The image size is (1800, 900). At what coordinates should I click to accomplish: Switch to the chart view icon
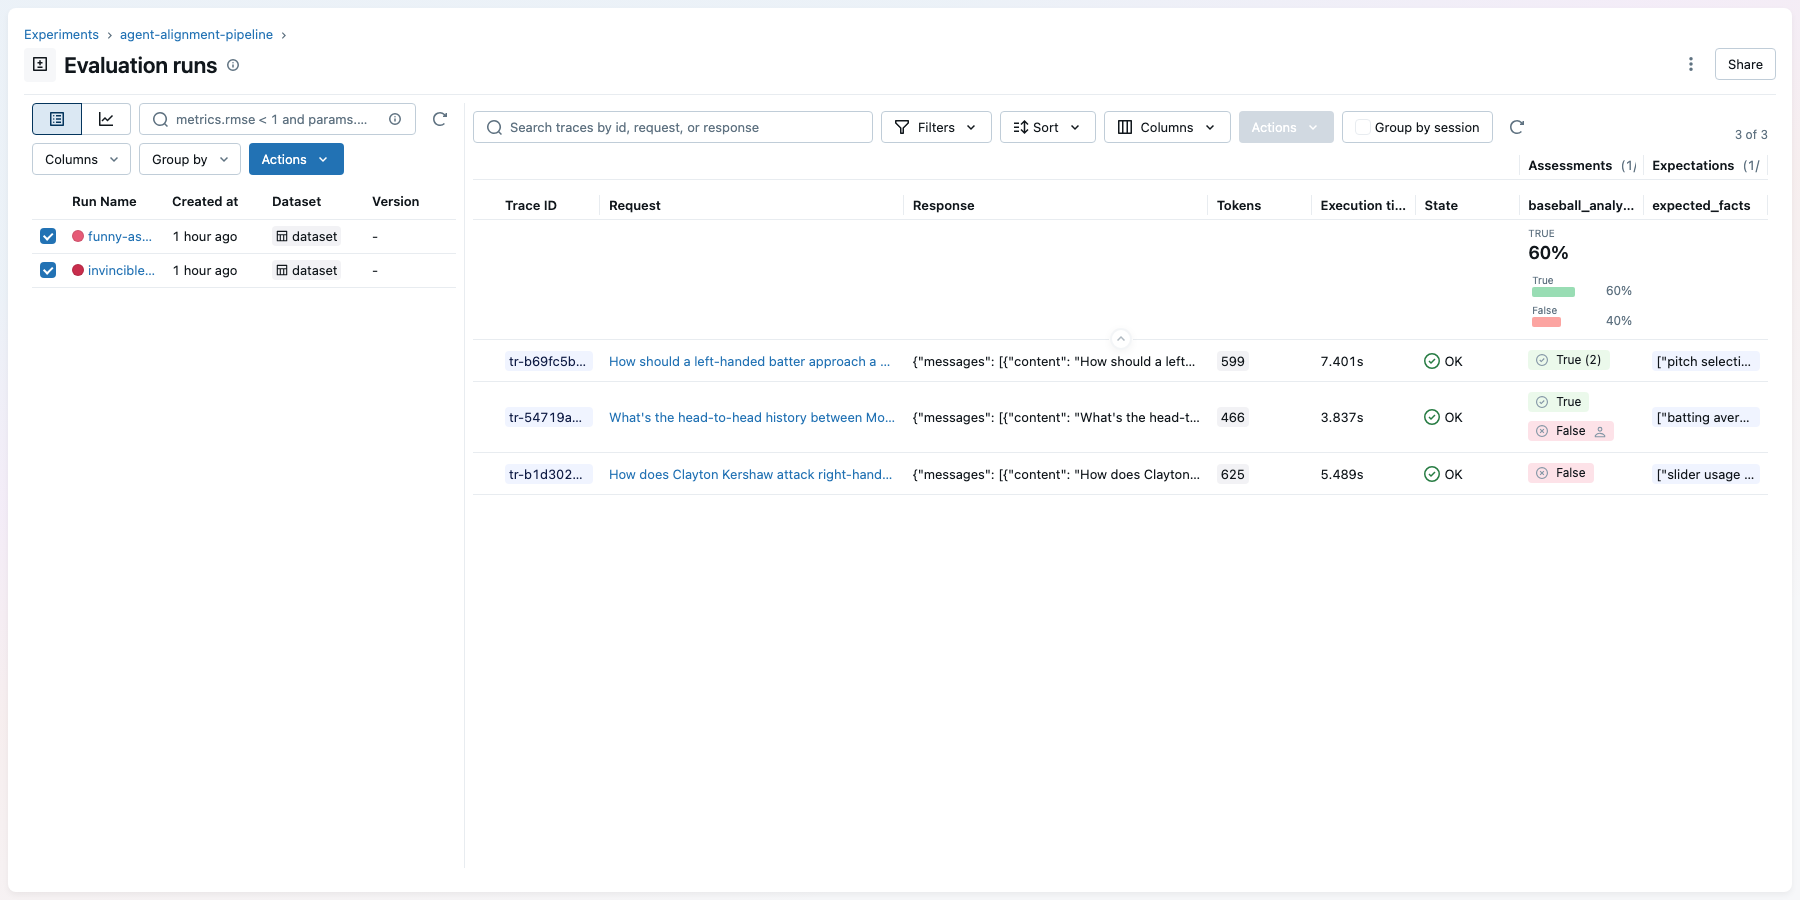point(106,118)
